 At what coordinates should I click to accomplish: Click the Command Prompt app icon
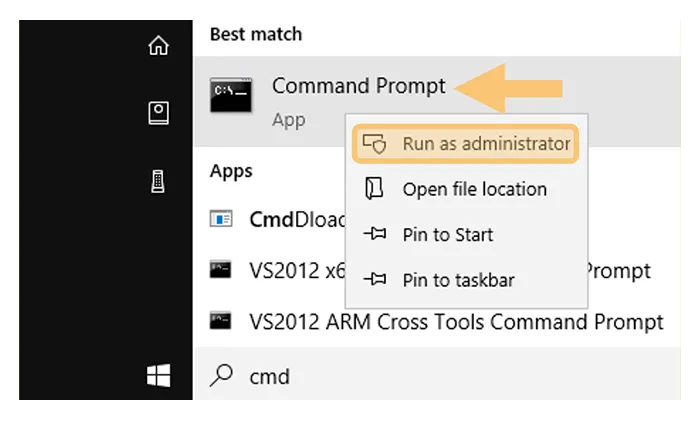[231, 95]
